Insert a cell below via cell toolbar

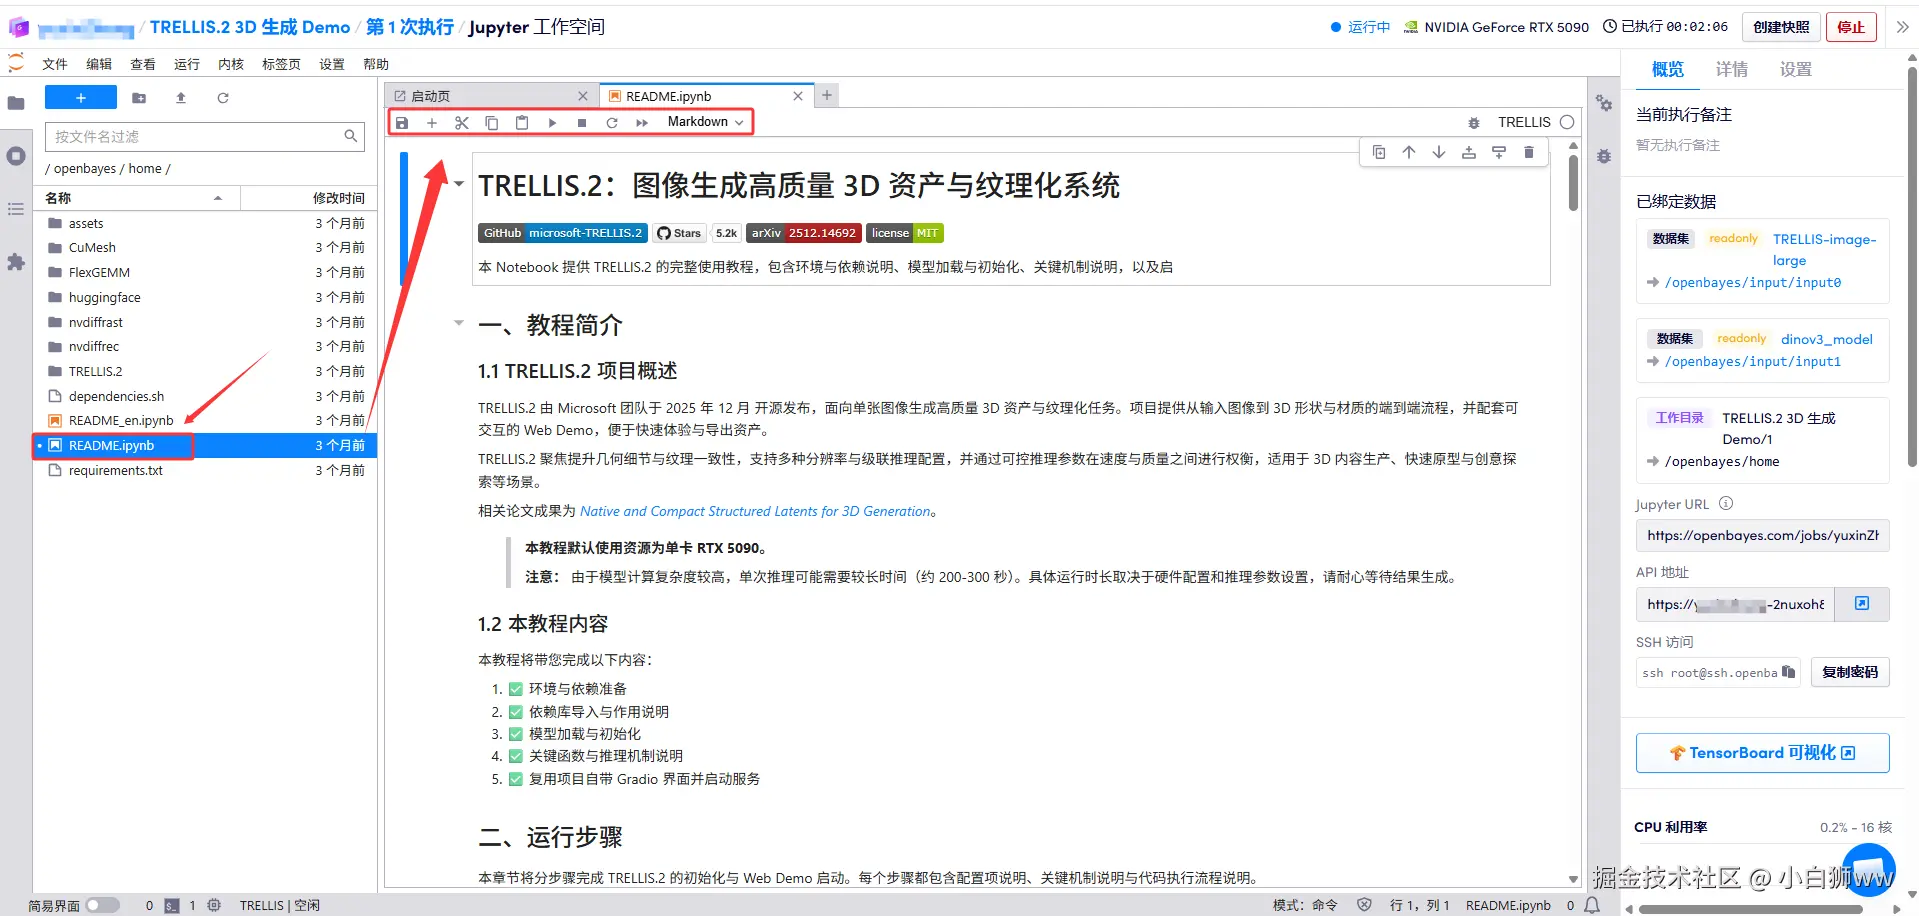1499,152
